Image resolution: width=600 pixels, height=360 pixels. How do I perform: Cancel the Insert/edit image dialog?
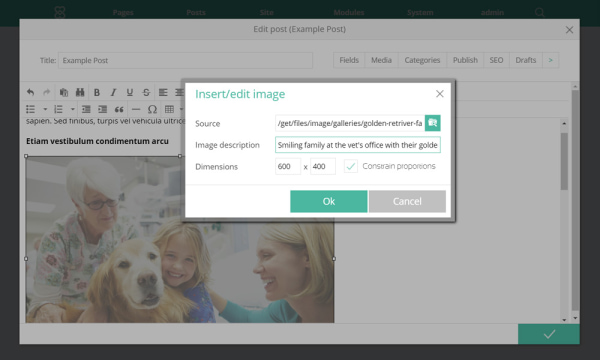[x=407, y=201]
